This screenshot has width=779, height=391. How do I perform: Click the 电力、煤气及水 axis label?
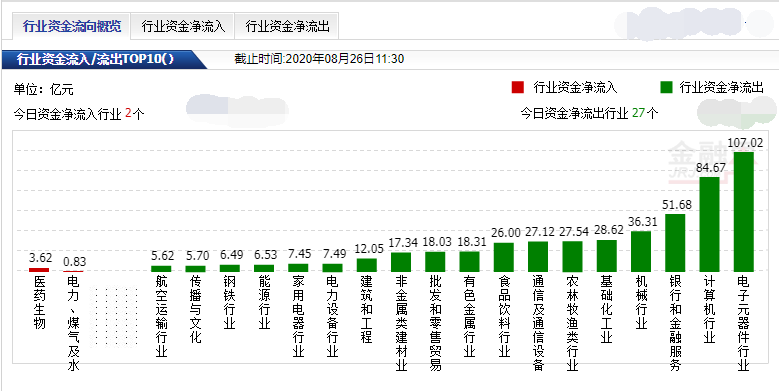pos(74,323)
